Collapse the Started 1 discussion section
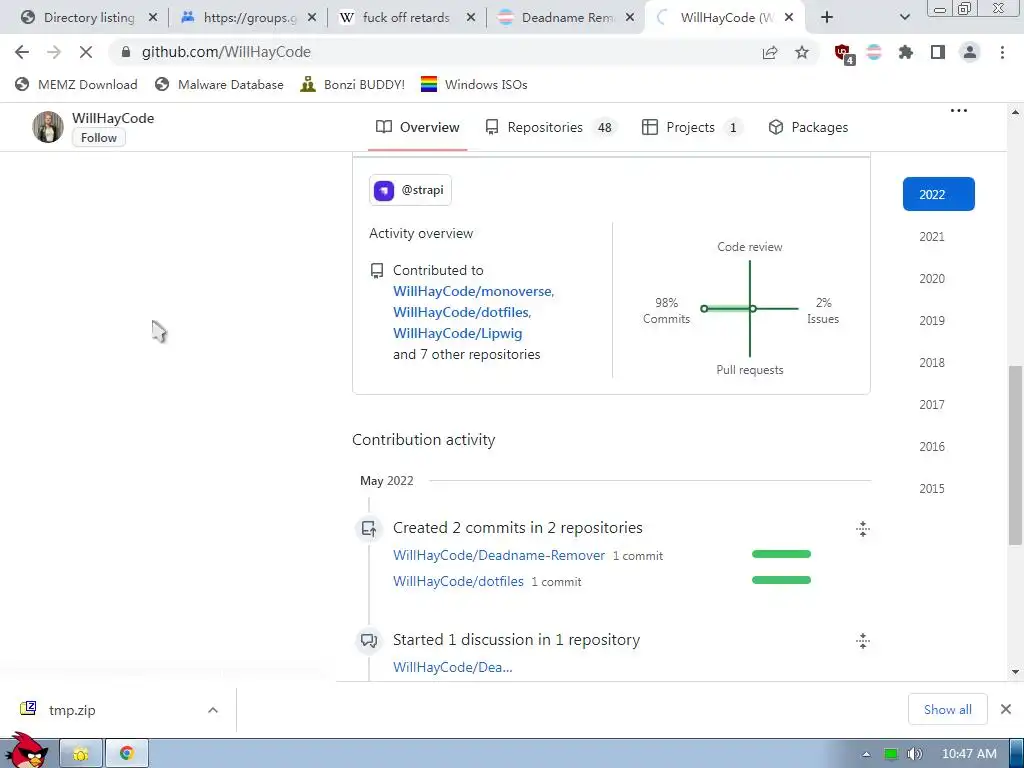The width and height of the screenshot is (1024, 768). coord(863,641)
